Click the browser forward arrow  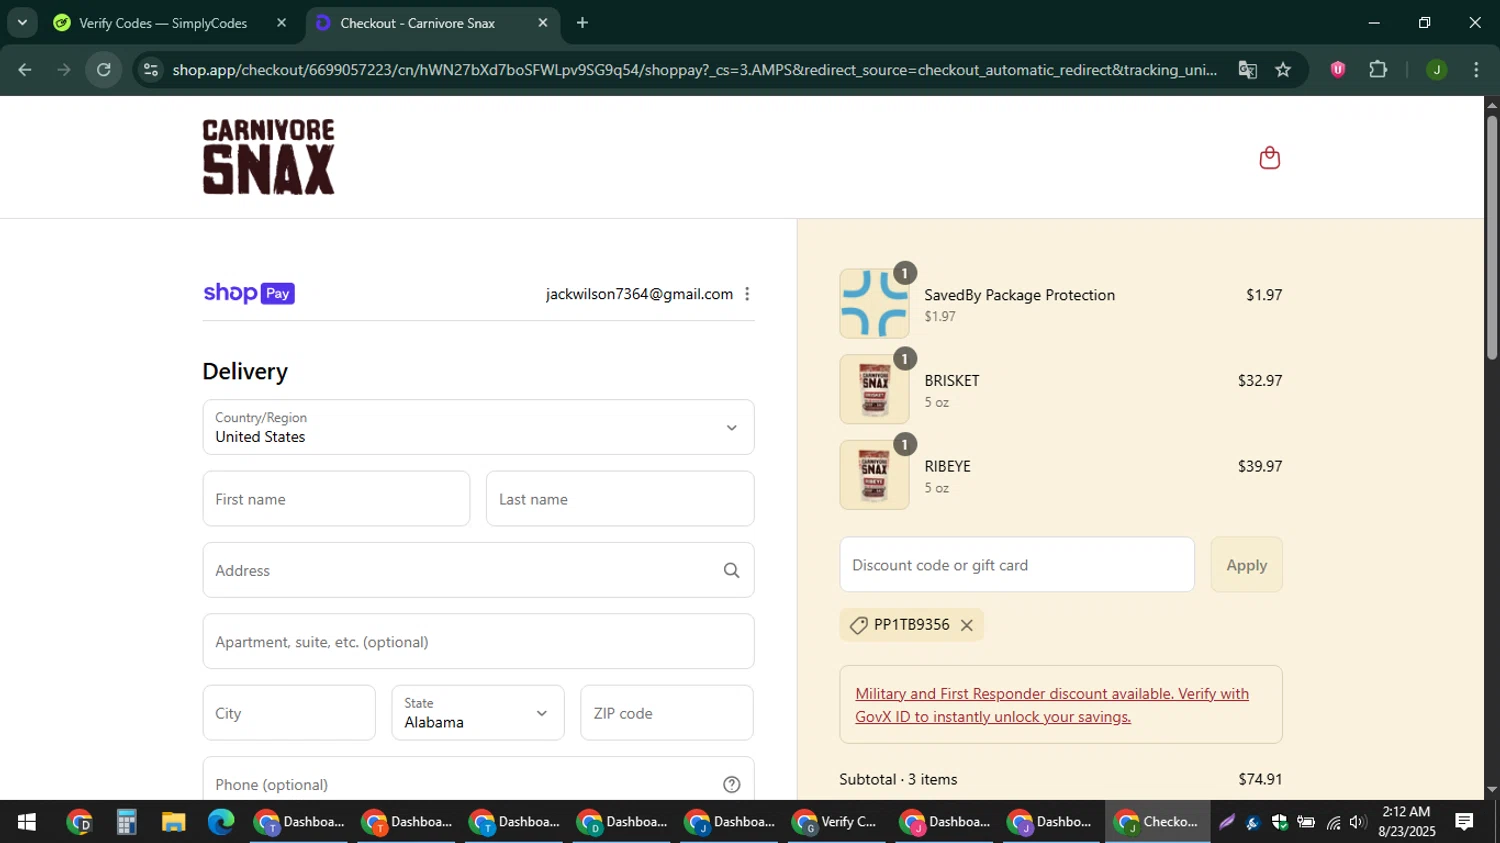click(x=64, y=69)
